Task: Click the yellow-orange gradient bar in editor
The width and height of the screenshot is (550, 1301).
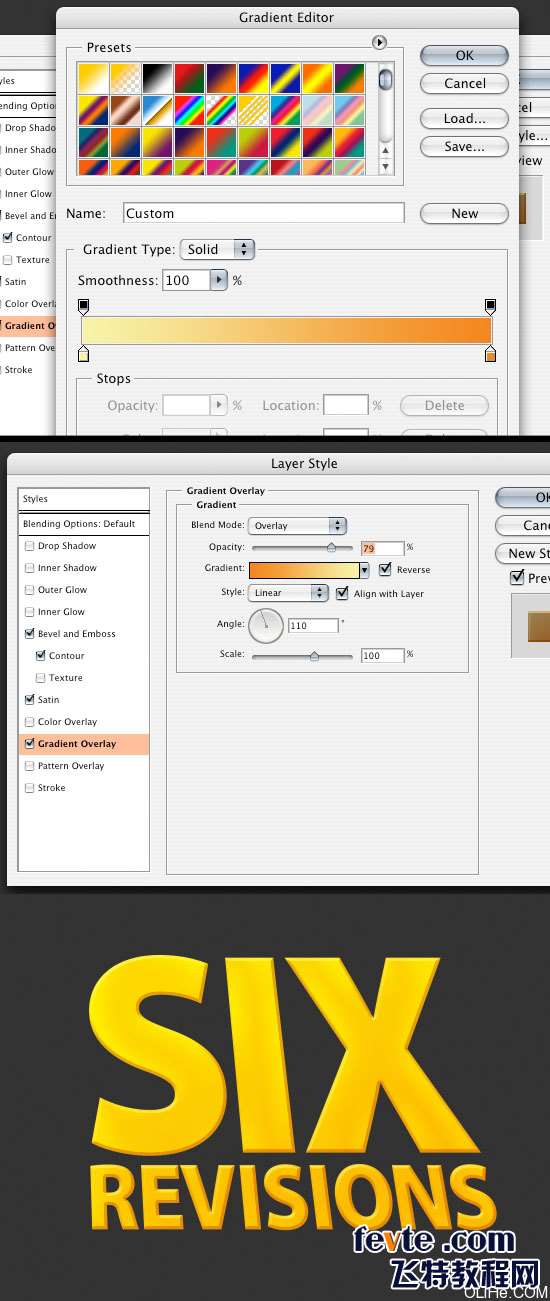Action: click(286, 330)
